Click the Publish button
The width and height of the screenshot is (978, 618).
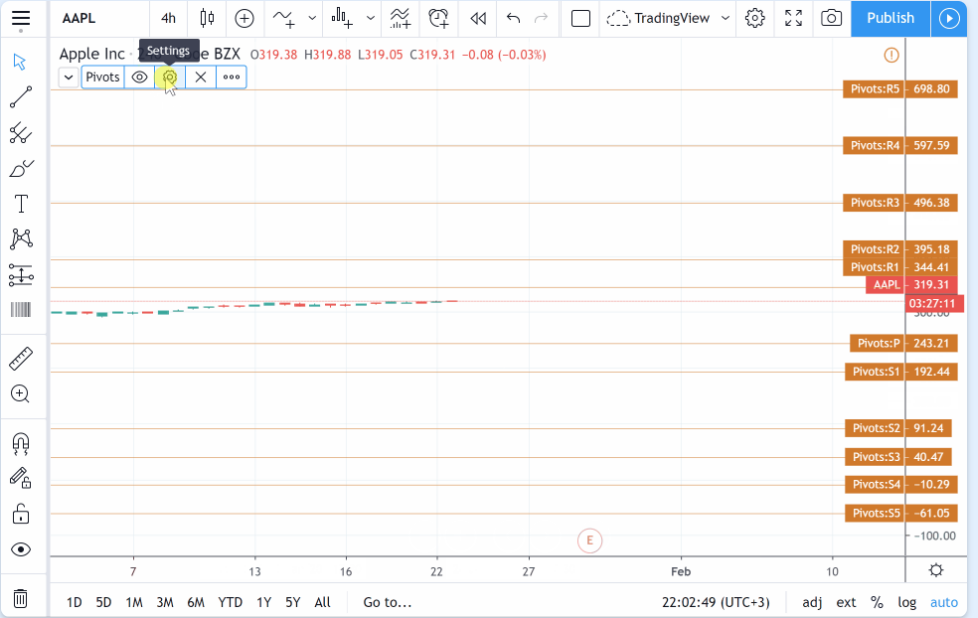coord(891,18)
